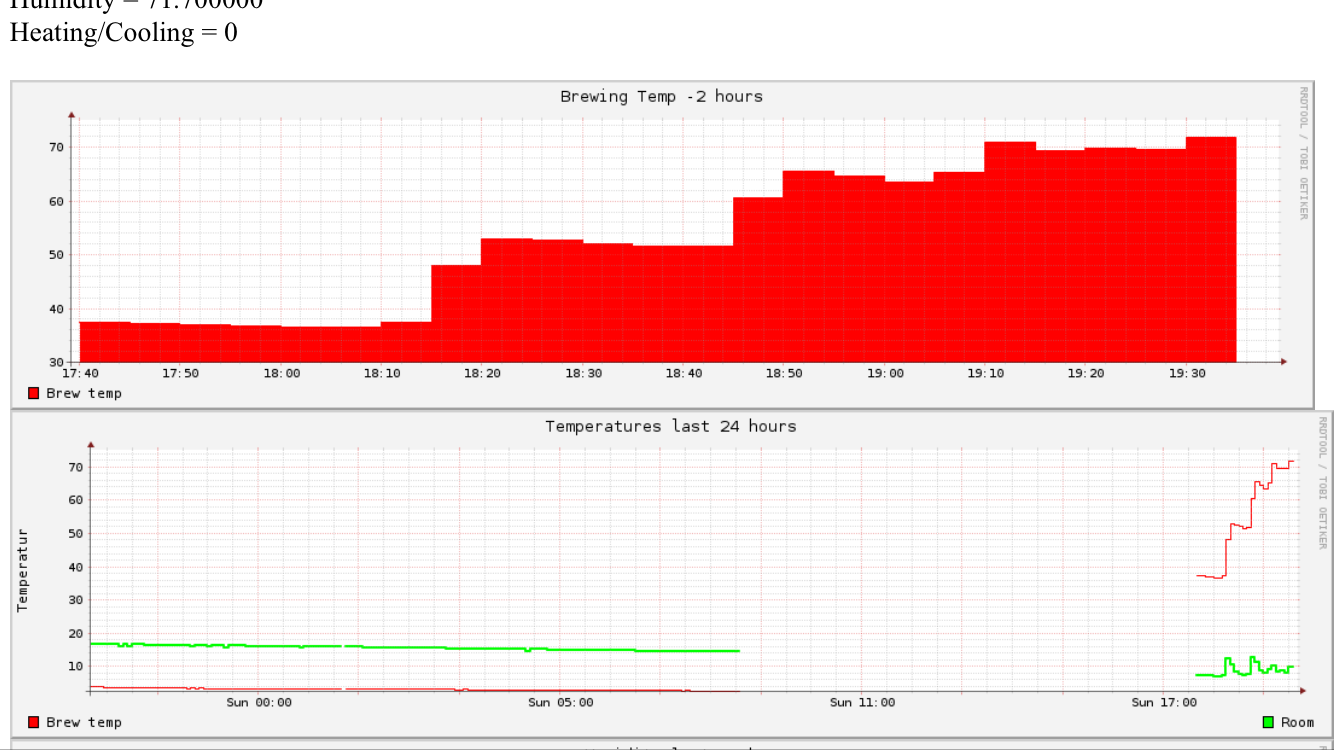The height and width of the screenshot is (750, 1334).
Task: Click the green Room legend swatch
Action: tap(1268, 722)
